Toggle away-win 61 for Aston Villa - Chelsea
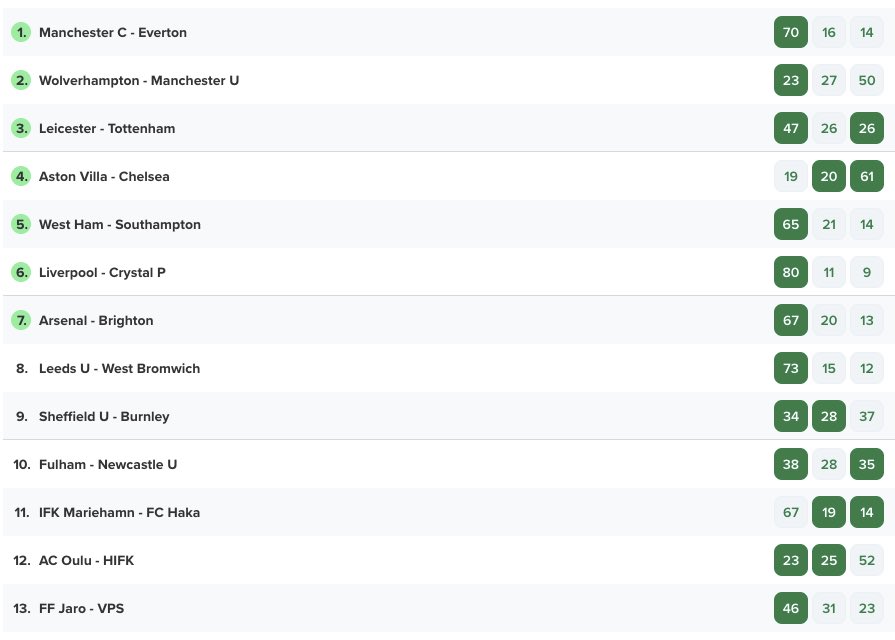 [866, 176]
